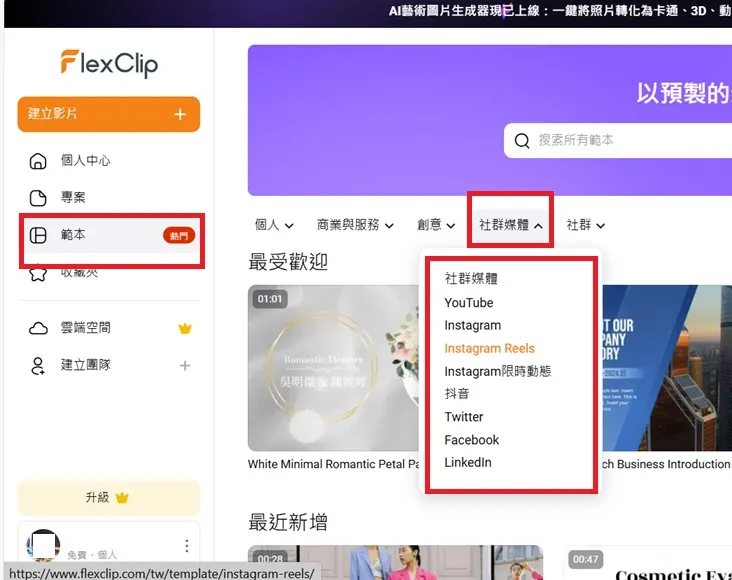Choose 抖音 in the dropdown list

pos(457,394)
